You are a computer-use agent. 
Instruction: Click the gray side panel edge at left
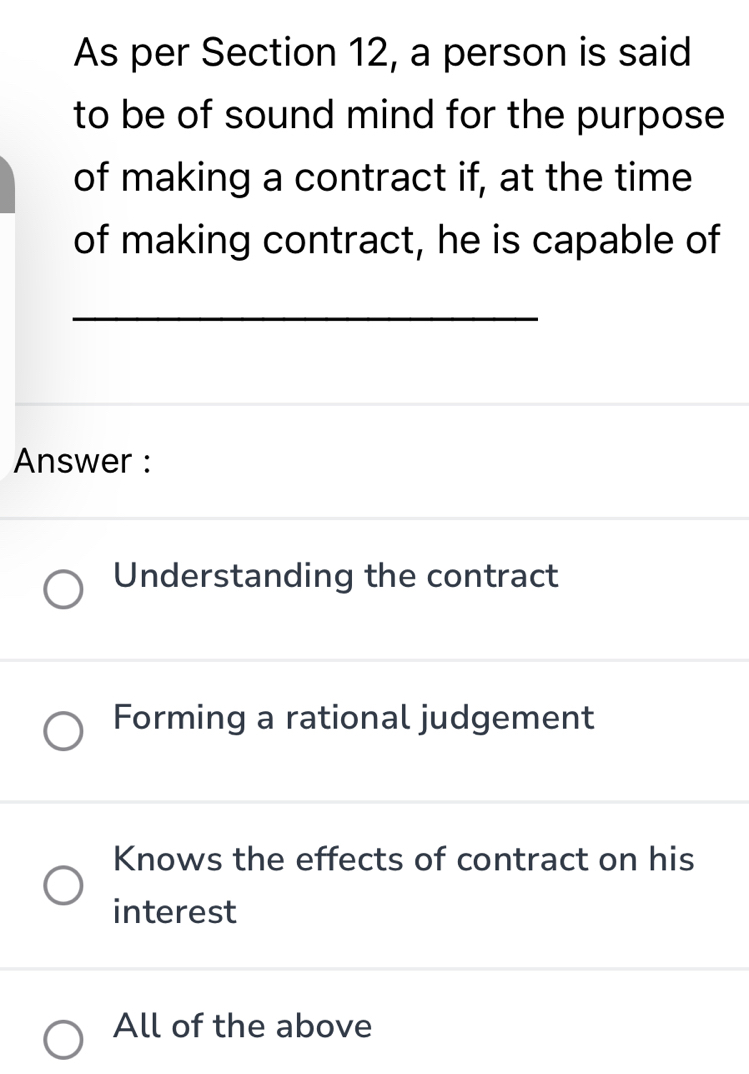click(6, 185)
